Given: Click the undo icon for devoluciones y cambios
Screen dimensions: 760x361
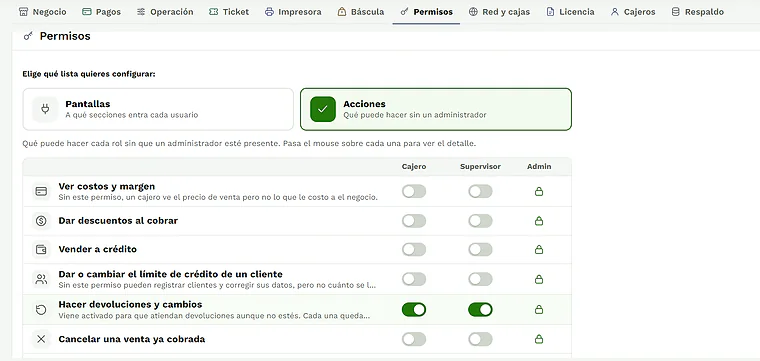Looking at the screenshot, I should [x=41, y=310].
